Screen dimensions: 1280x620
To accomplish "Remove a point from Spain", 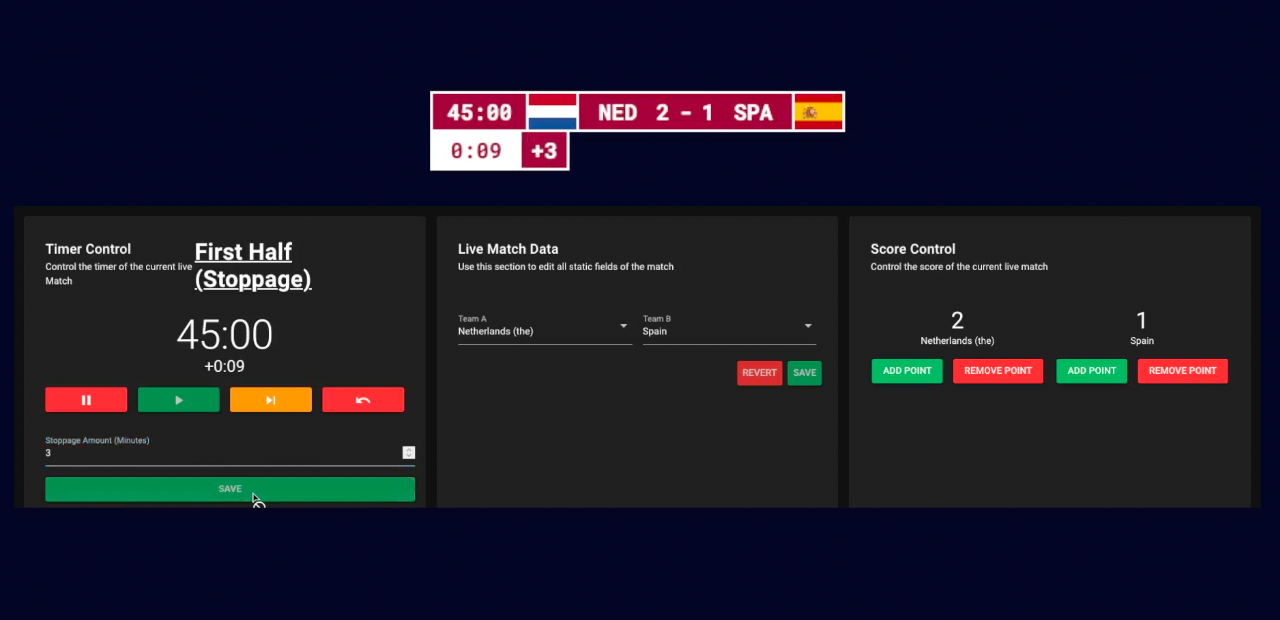I will click(1182, 371).
